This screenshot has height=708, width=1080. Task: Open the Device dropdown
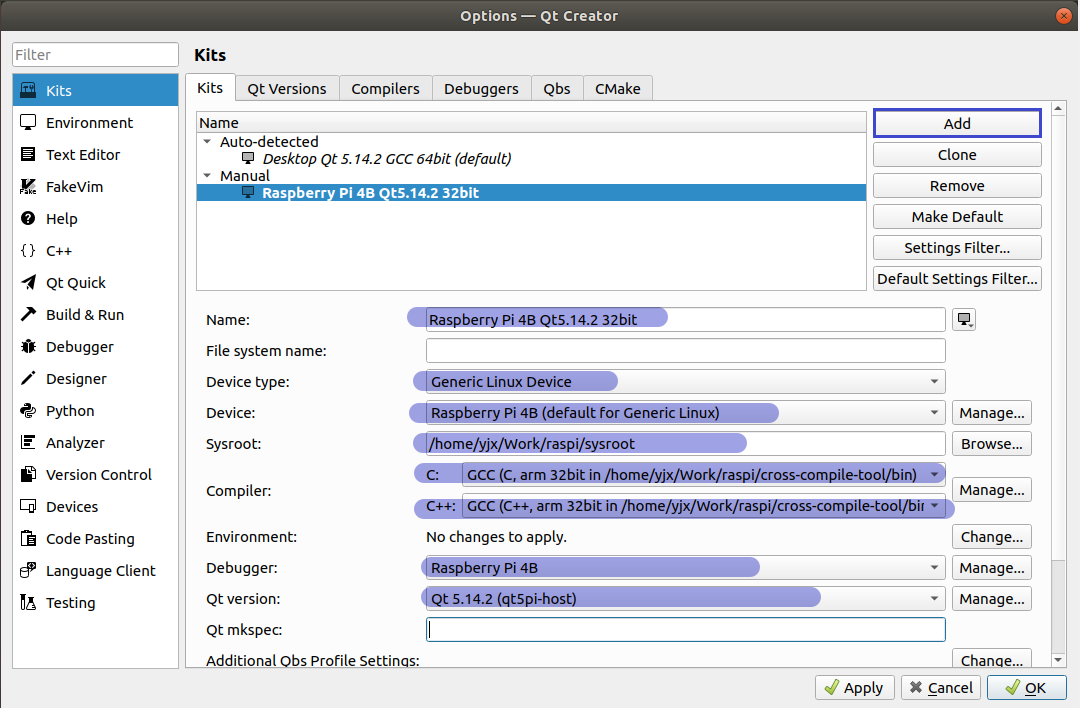pos(685,413)
